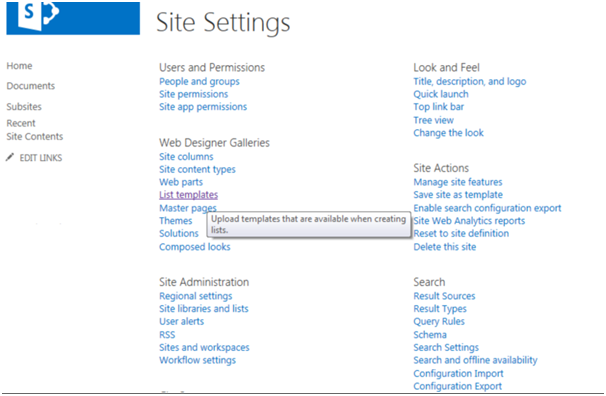This screenshot has width=606, height=396.
Task: Click the 'Upload templates that are available' tooltip
Action: tap(309, 224)
